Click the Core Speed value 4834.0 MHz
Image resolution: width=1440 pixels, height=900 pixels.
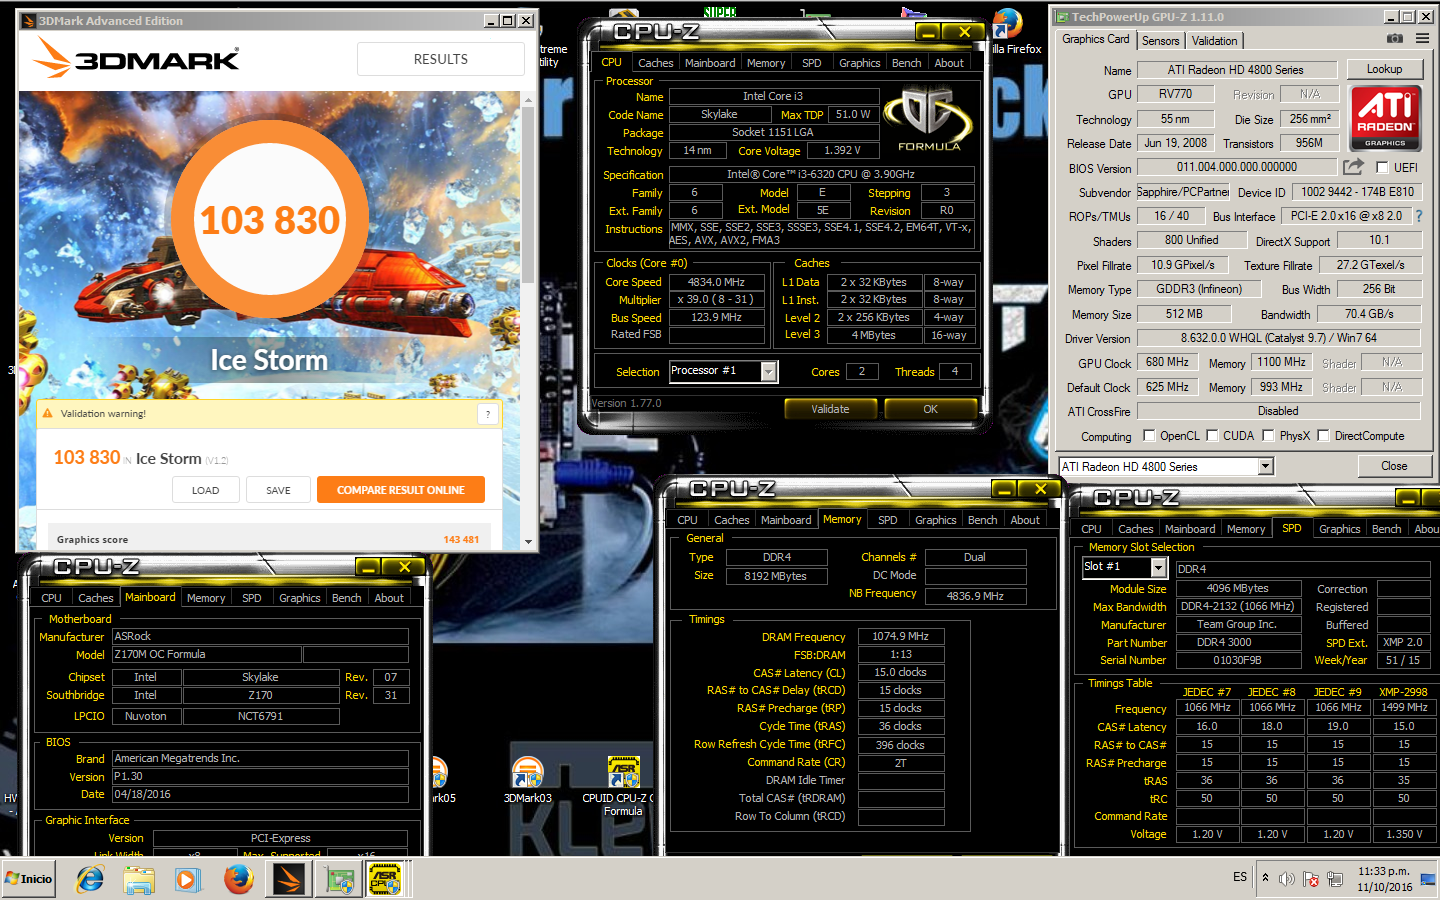716,282
